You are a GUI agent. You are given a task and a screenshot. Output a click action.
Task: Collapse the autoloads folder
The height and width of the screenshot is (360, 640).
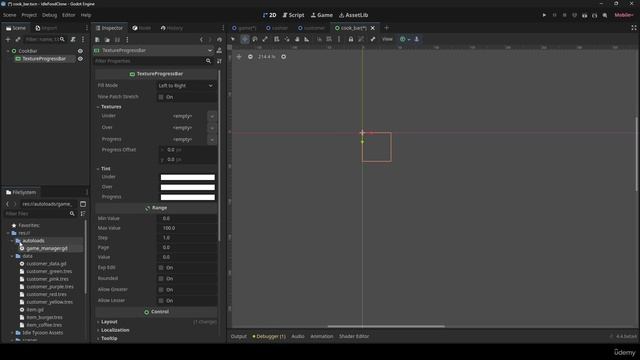(x=12, y=241)
